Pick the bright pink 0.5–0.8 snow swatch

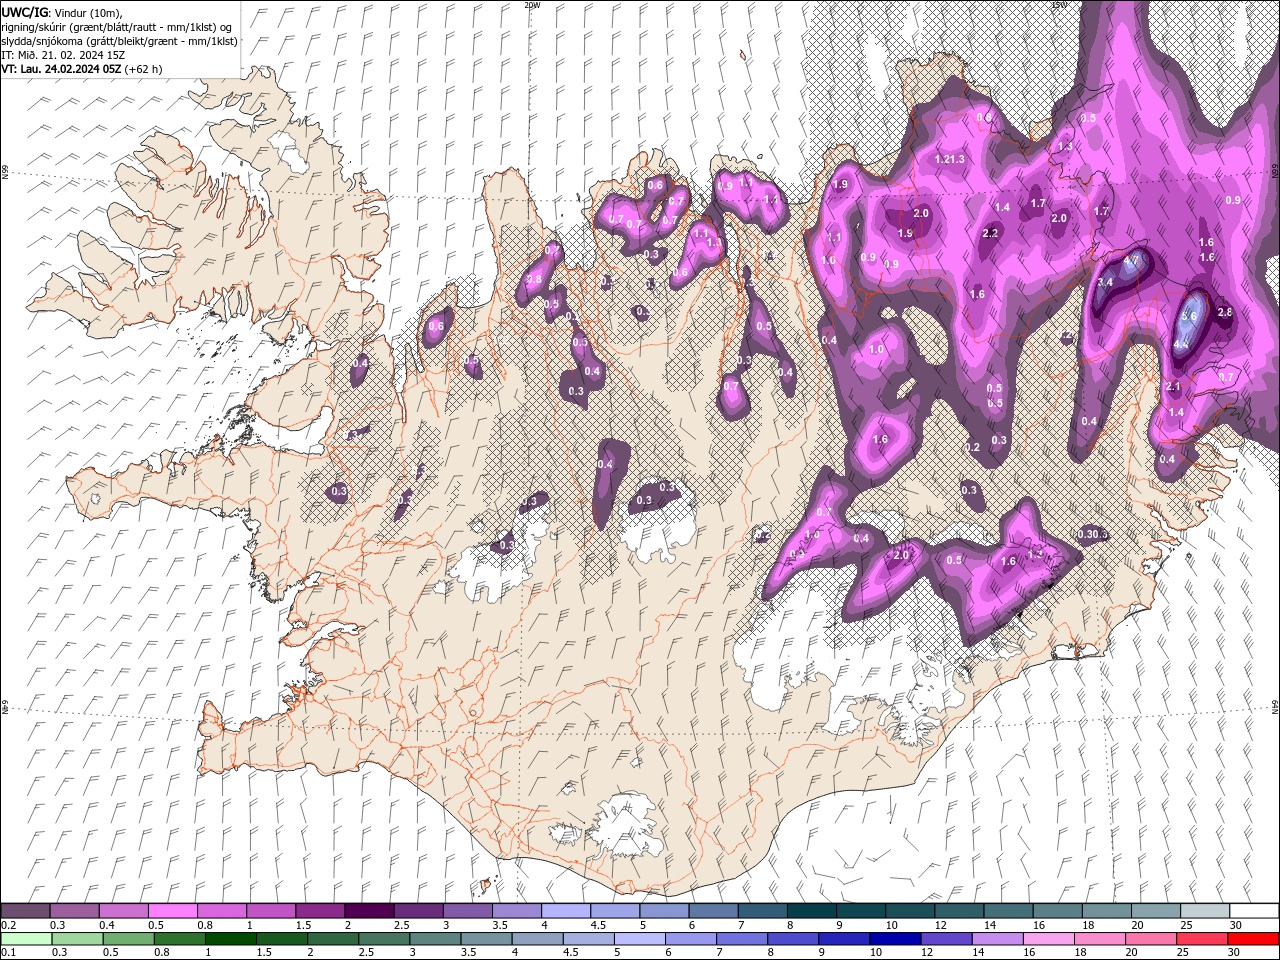click(172, 911)
